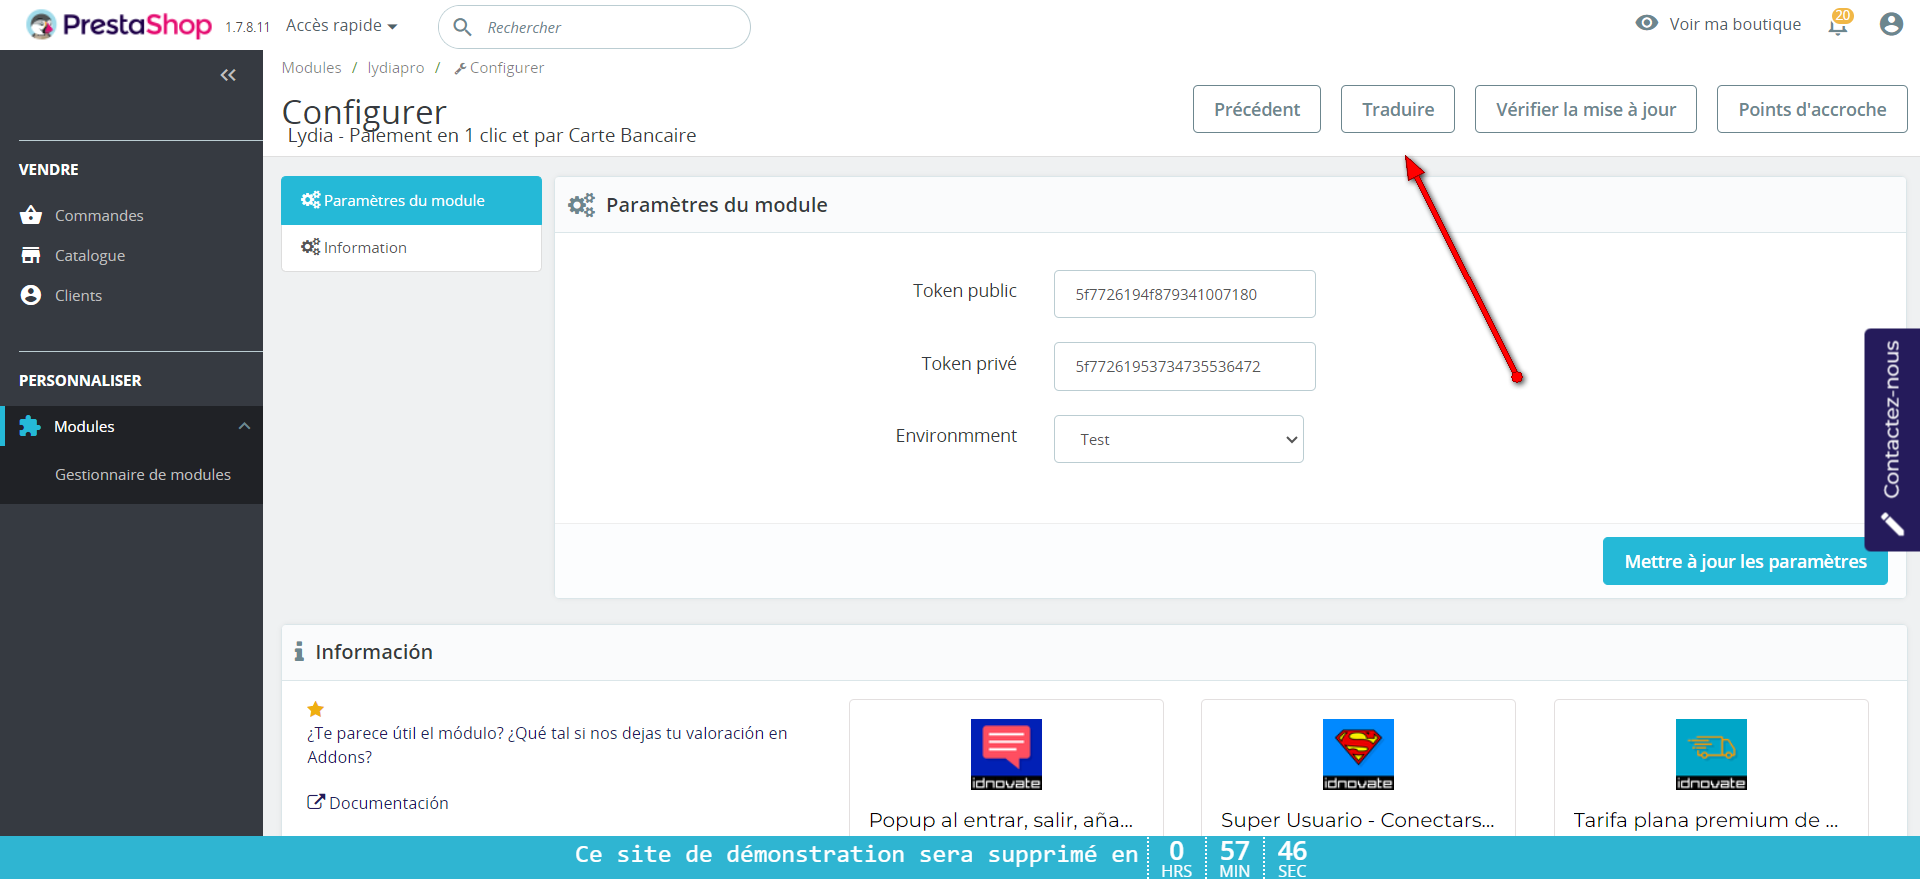Open the Super Usuario - Conectars module title
Screen dimensions: 1920x879
1358,820
